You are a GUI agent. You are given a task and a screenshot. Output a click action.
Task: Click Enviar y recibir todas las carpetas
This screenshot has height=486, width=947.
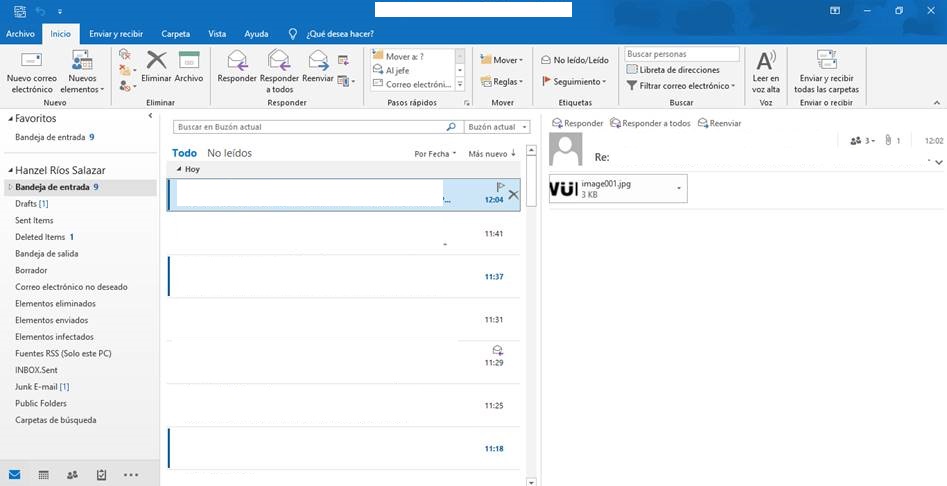pyautogui.click(x=826, y=62)
